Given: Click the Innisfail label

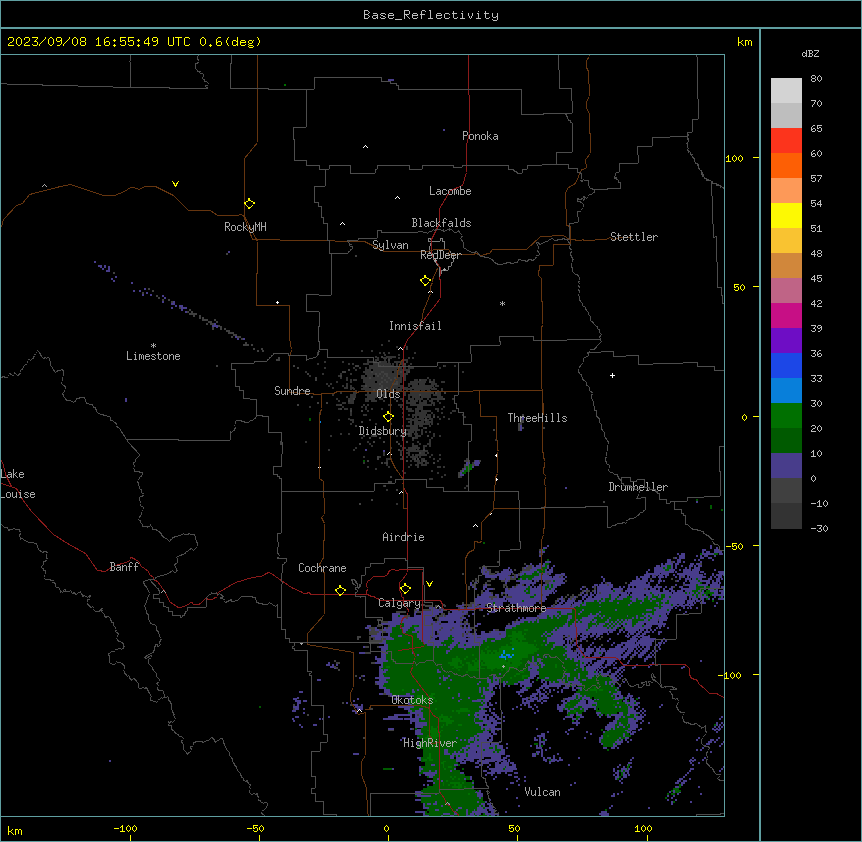Looking at the screenshot, I should [x=415, y=326].
